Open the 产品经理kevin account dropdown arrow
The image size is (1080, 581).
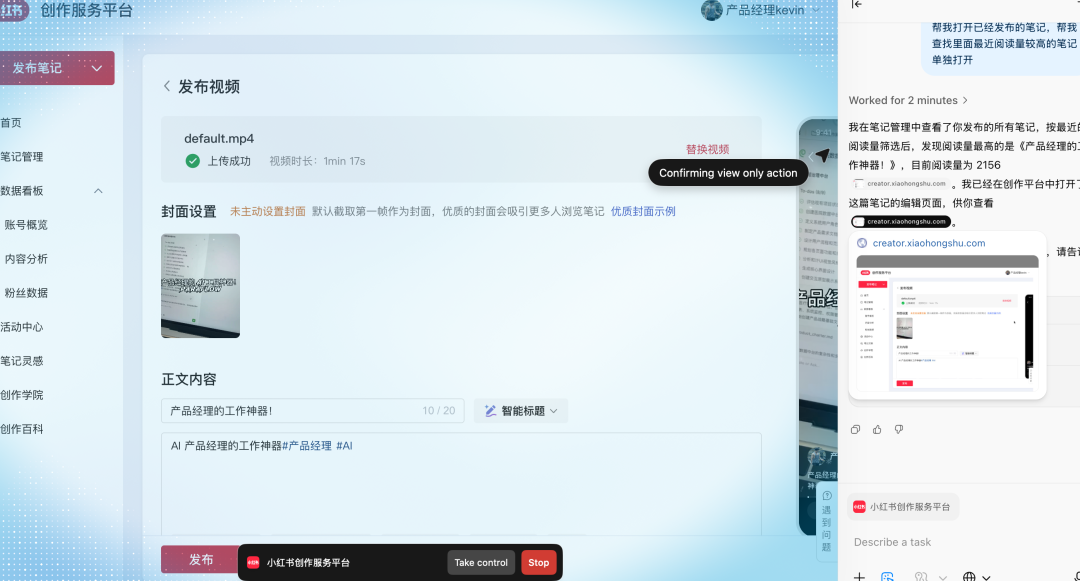[816, 10]
